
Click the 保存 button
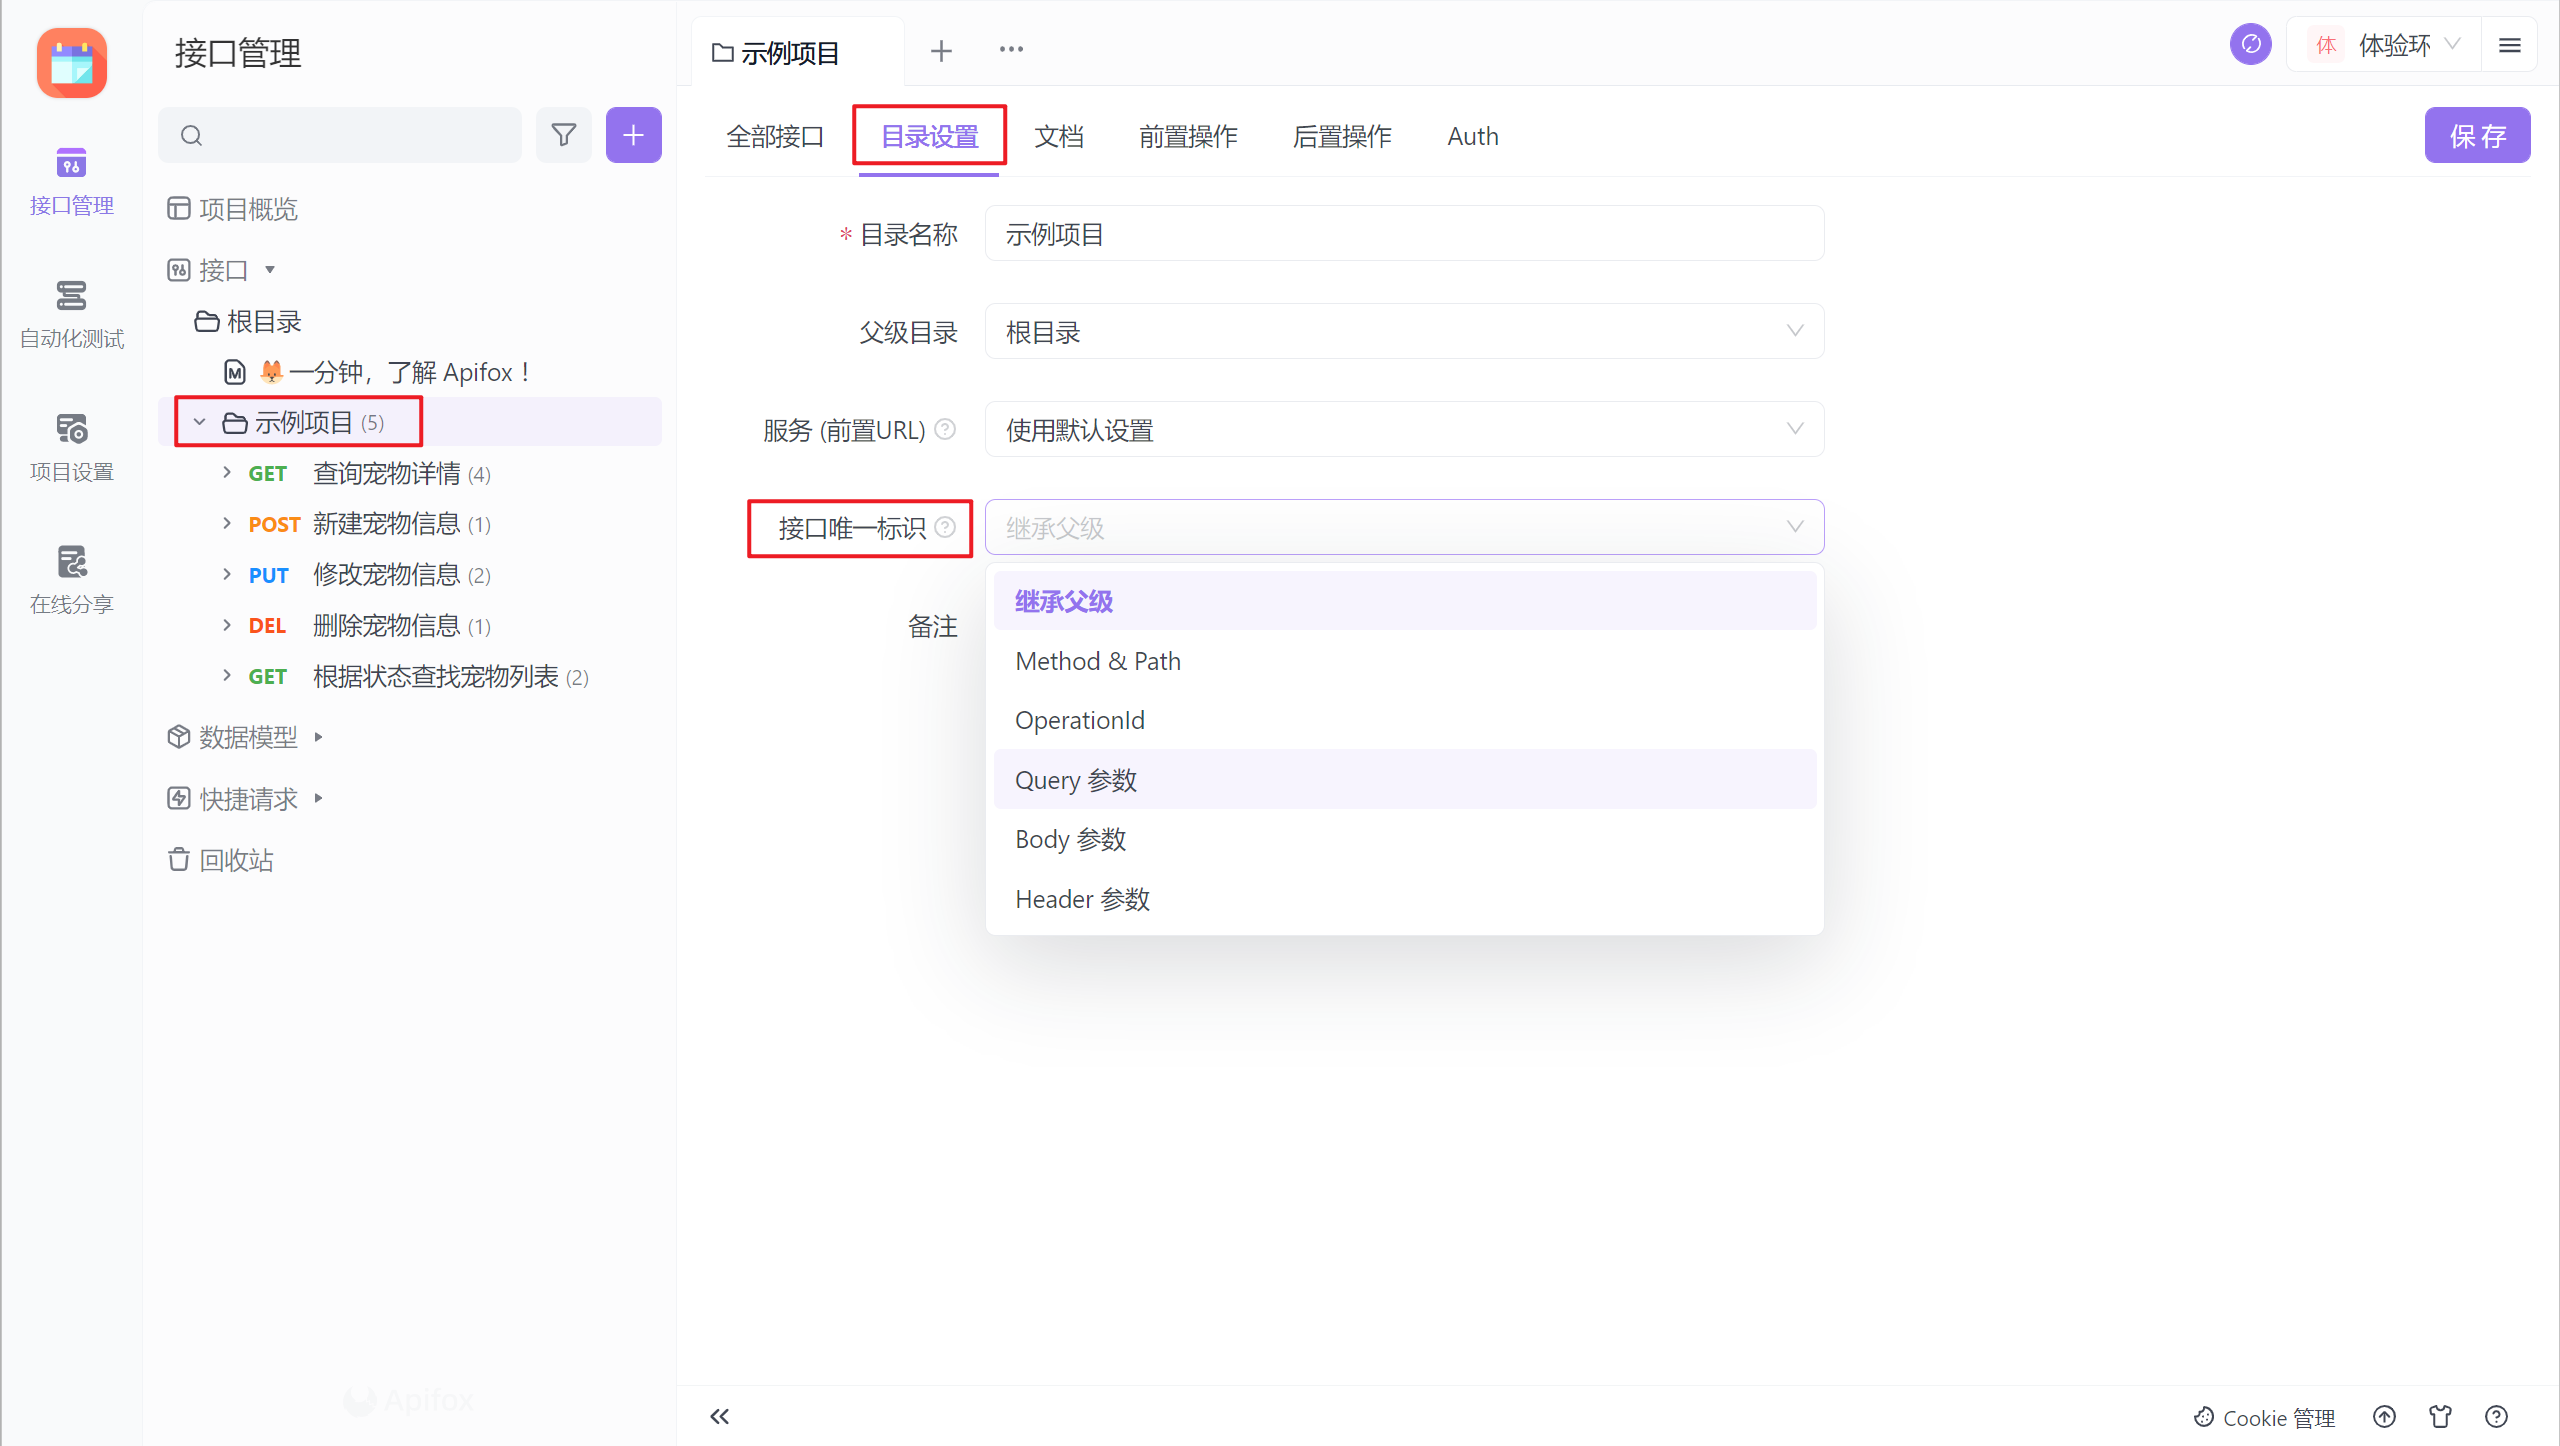[x=2477, y=135]
